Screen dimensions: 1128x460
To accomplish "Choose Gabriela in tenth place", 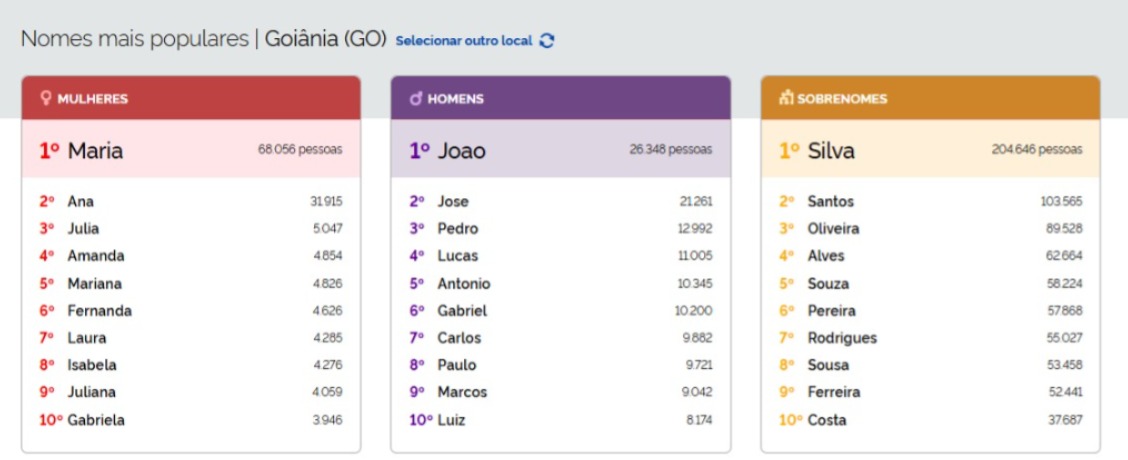I will pyautogui.click(x=96, y=420).
